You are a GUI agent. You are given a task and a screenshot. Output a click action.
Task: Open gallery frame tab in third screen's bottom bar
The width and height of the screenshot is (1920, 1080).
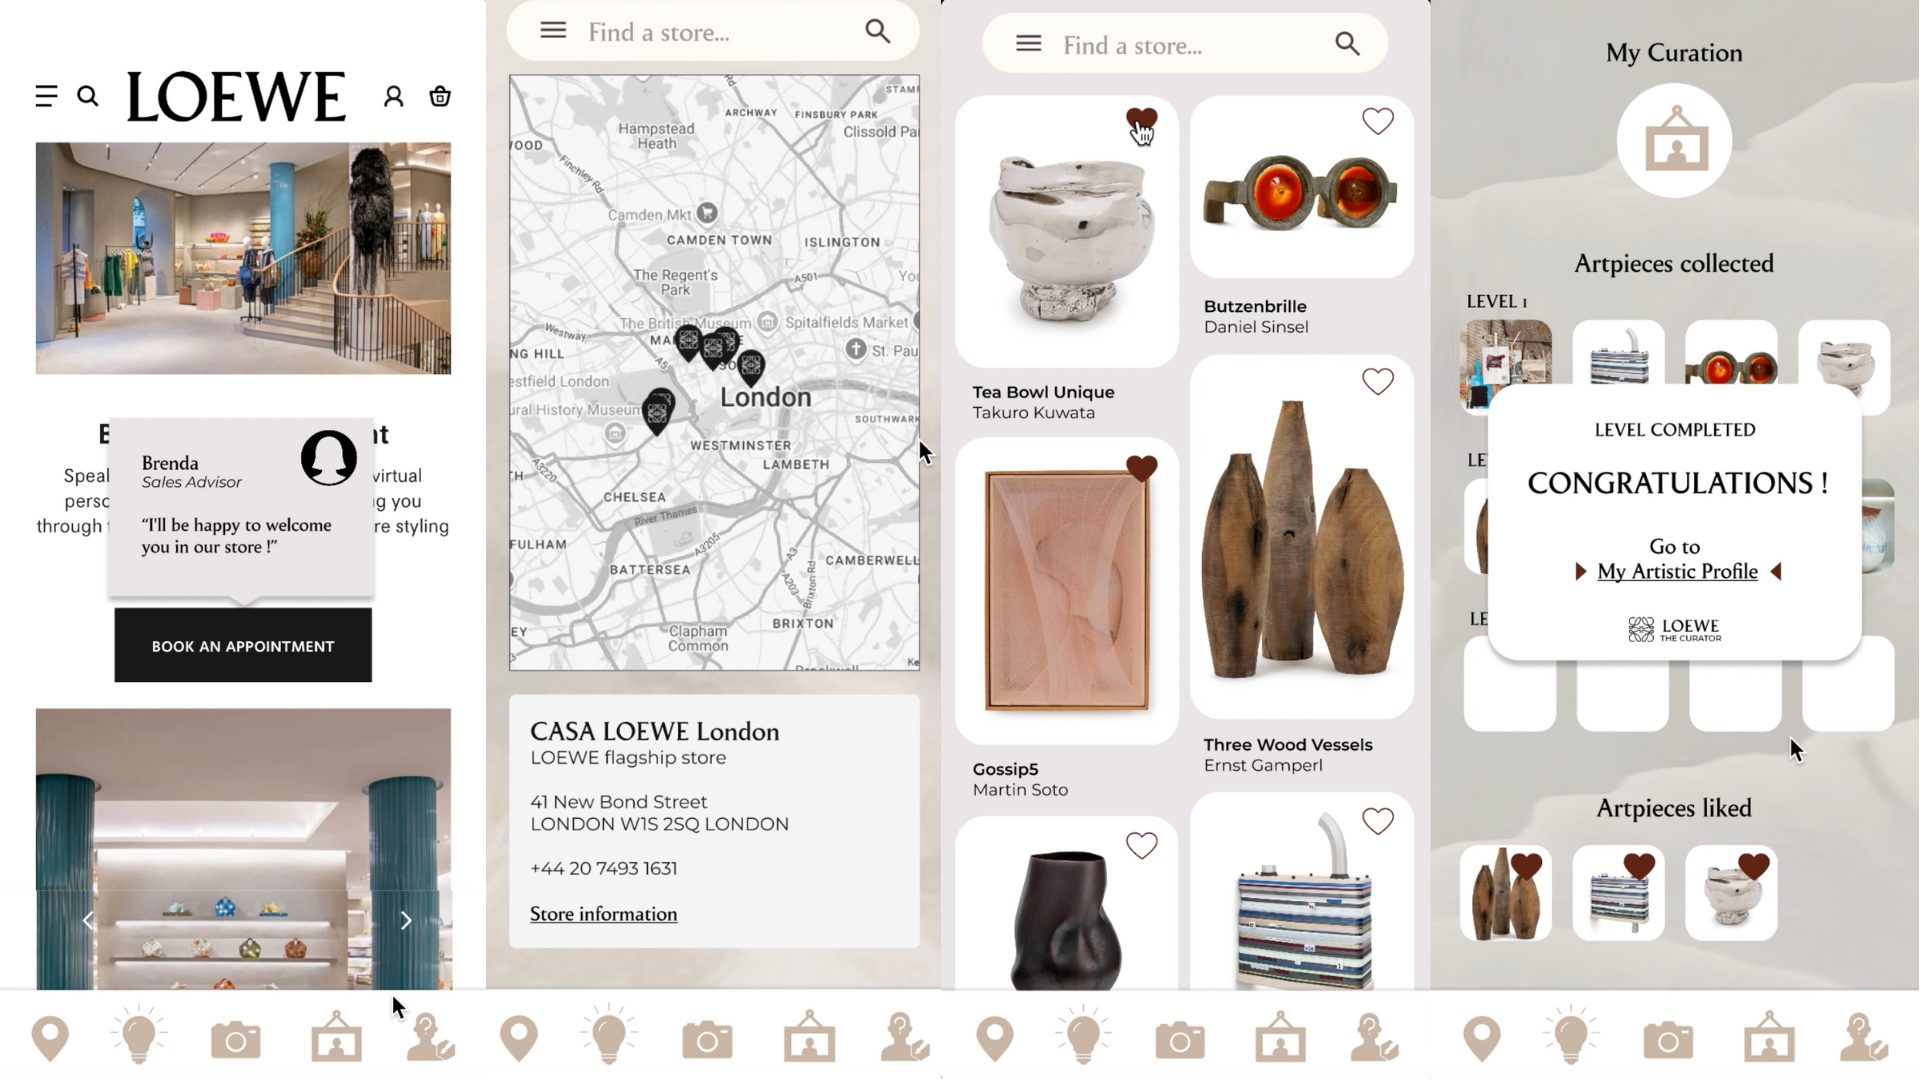(x=1280, y=1036)
